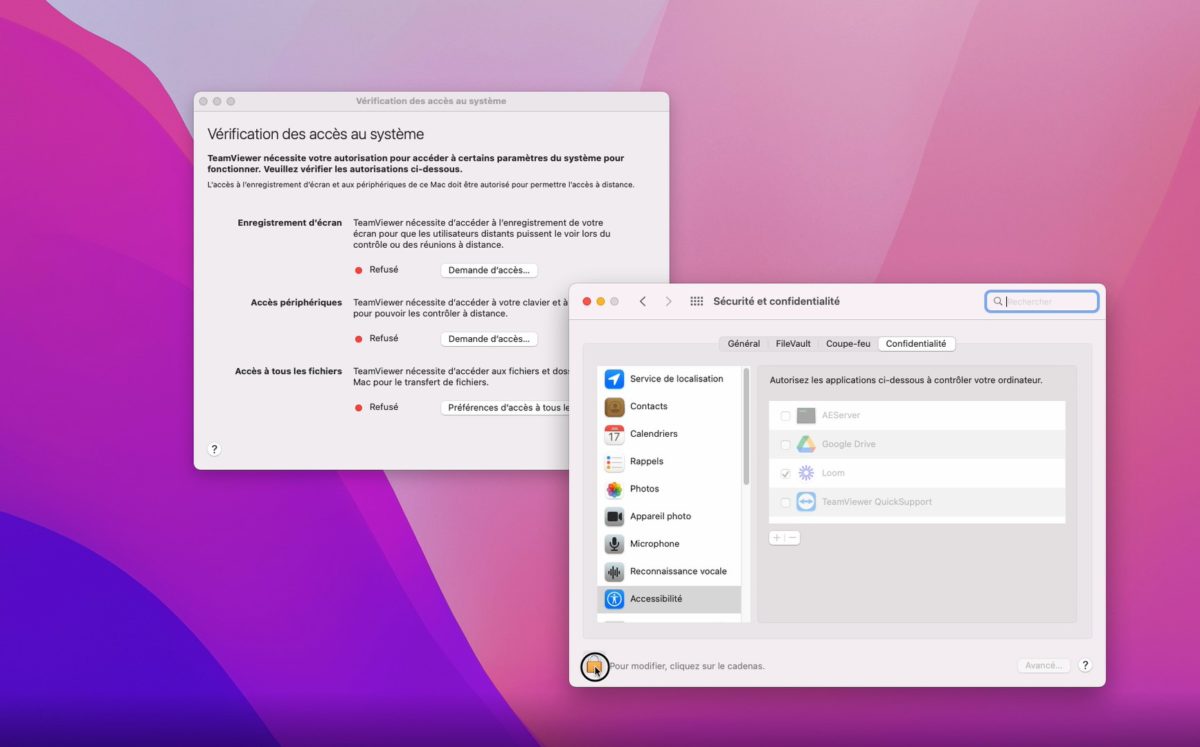Toggle the AEServer checkbox
Image resolution: width=1200 pixels, height=747 pixels.
[785, 416]
